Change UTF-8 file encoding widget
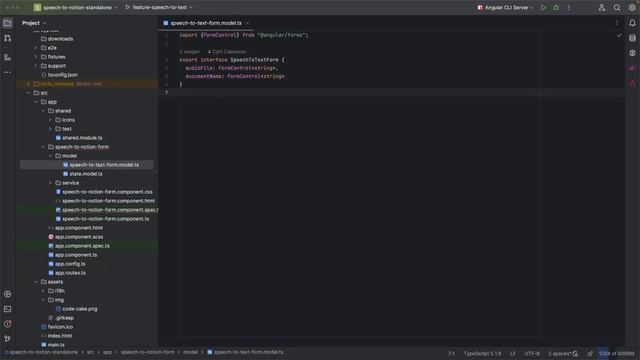This screenshot has height=360, width=640. tap(532, 353)
